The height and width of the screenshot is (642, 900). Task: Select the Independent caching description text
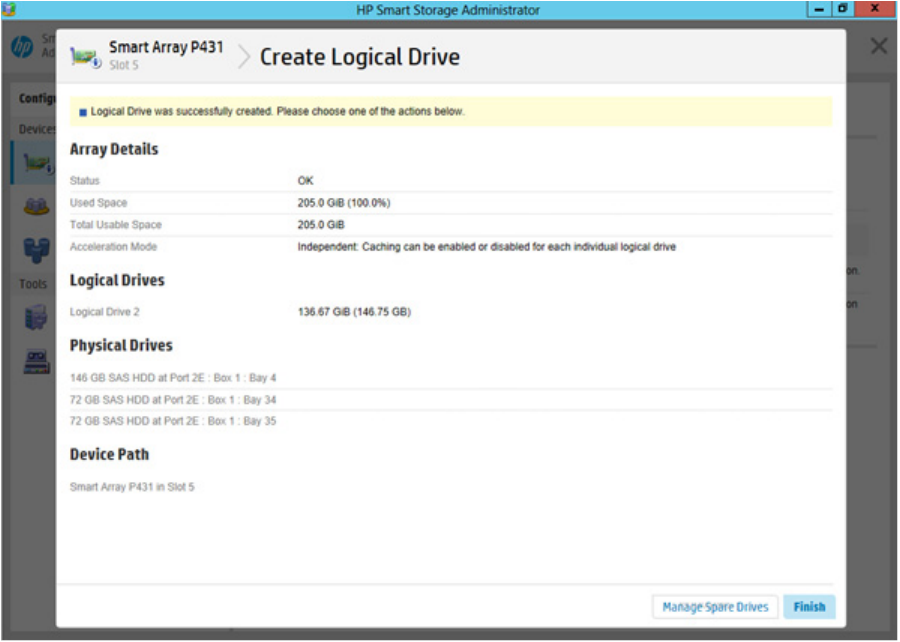[487, 247]
